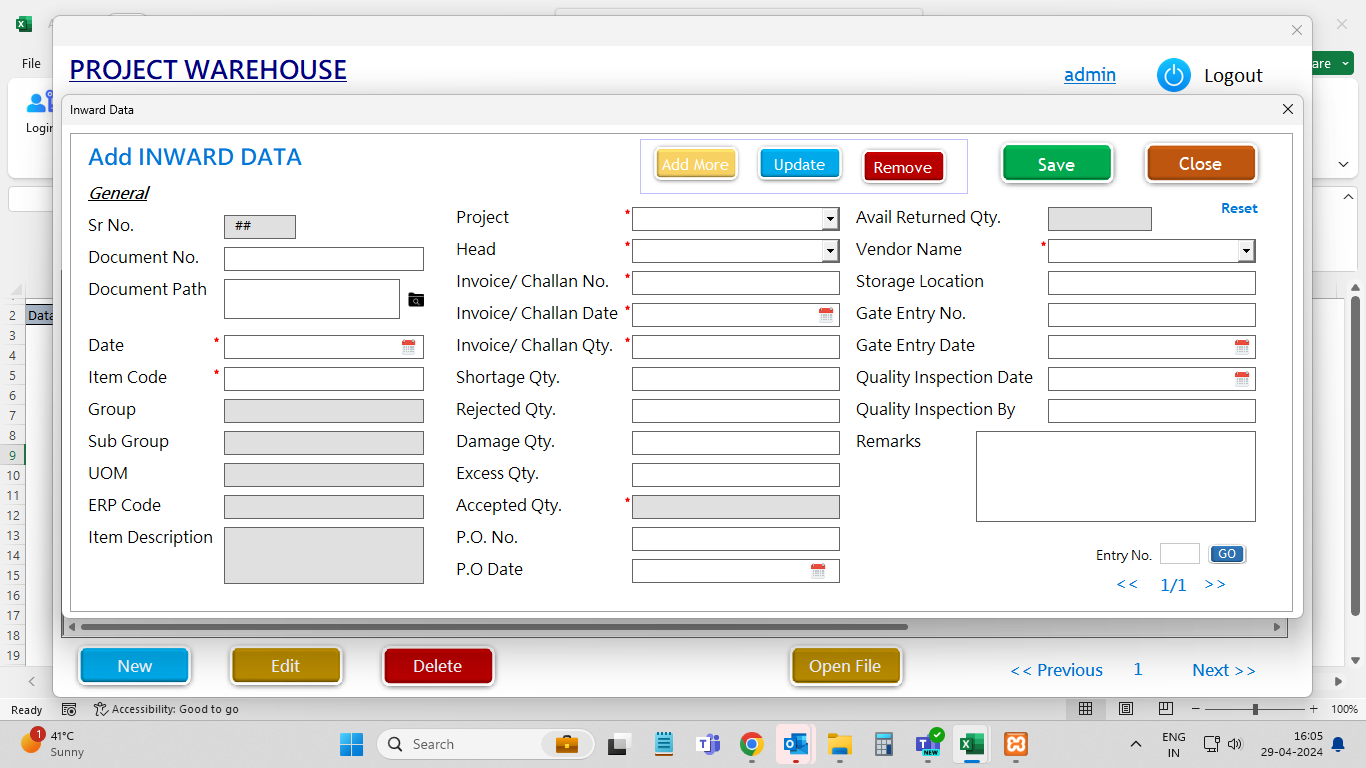This screenshot has height=768, width=1366.
Task: Click the GO button beside Entry No.
Action: click(1227, 554)
